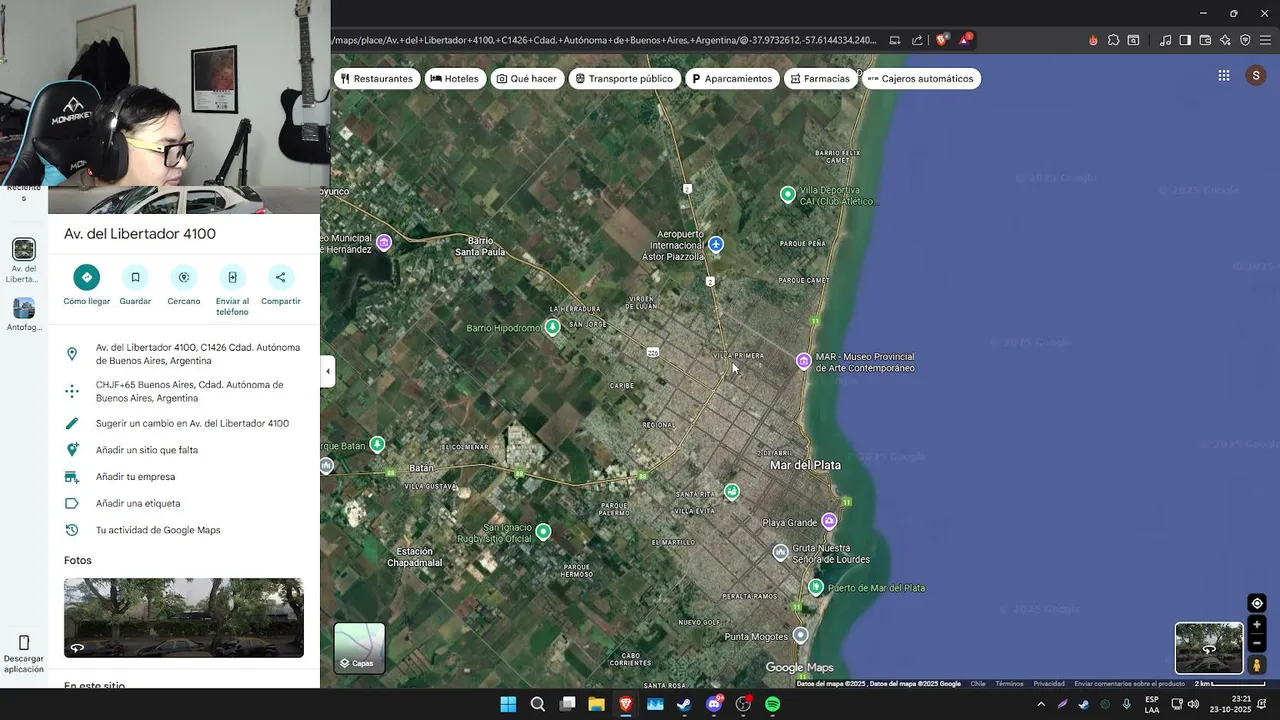Open Discord from the taskbar
Screen dimensions: 1280x720
(714, 704)
